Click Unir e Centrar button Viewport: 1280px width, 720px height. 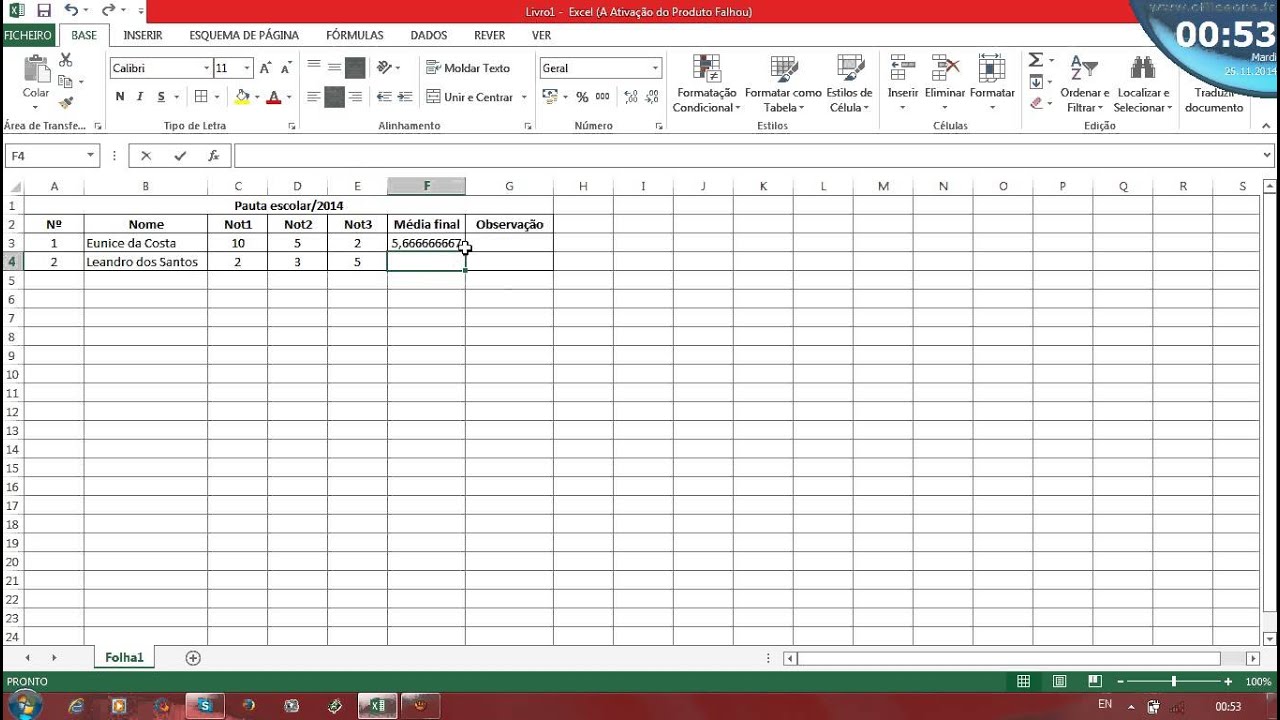pyautogui.click(x=470, y=97)
